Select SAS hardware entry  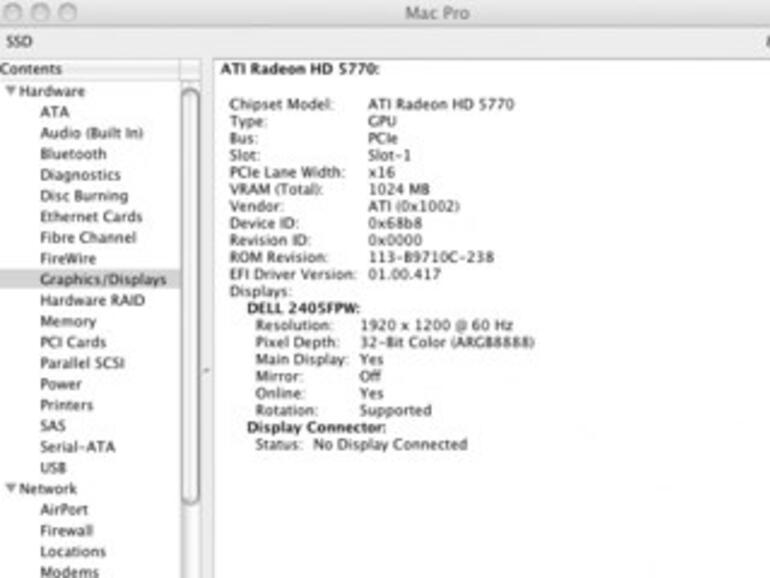point(53,425)
